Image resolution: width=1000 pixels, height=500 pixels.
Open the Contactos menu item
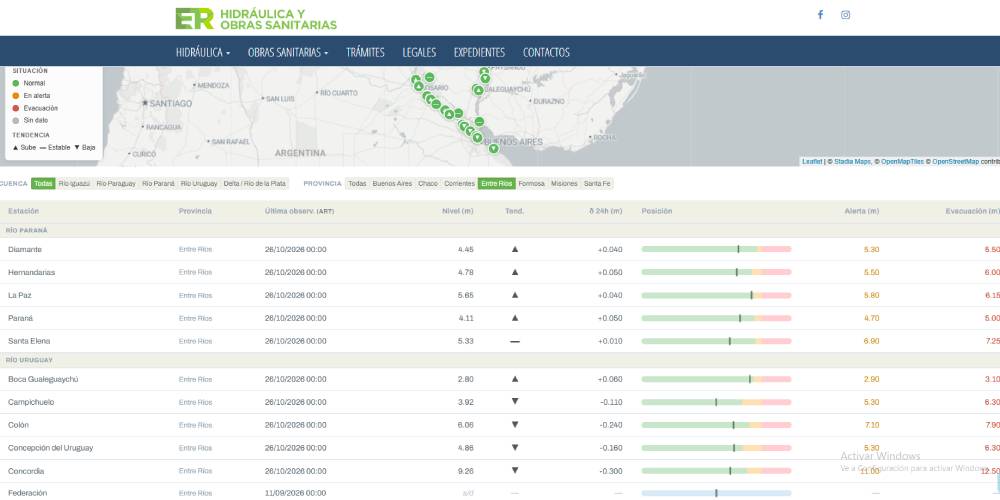click(x=546, y=52)
